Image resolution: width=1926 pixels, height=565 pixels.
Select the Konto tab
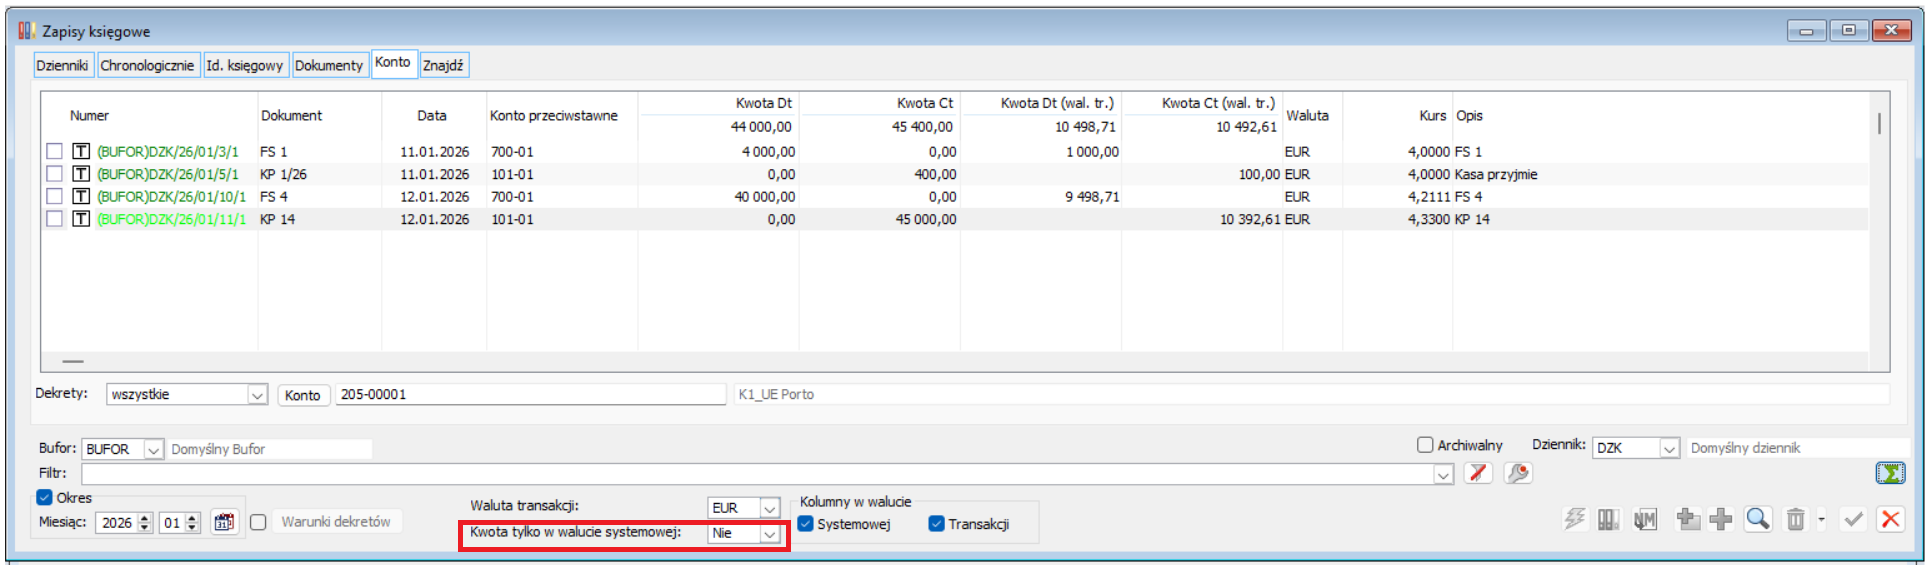(393, 62)
